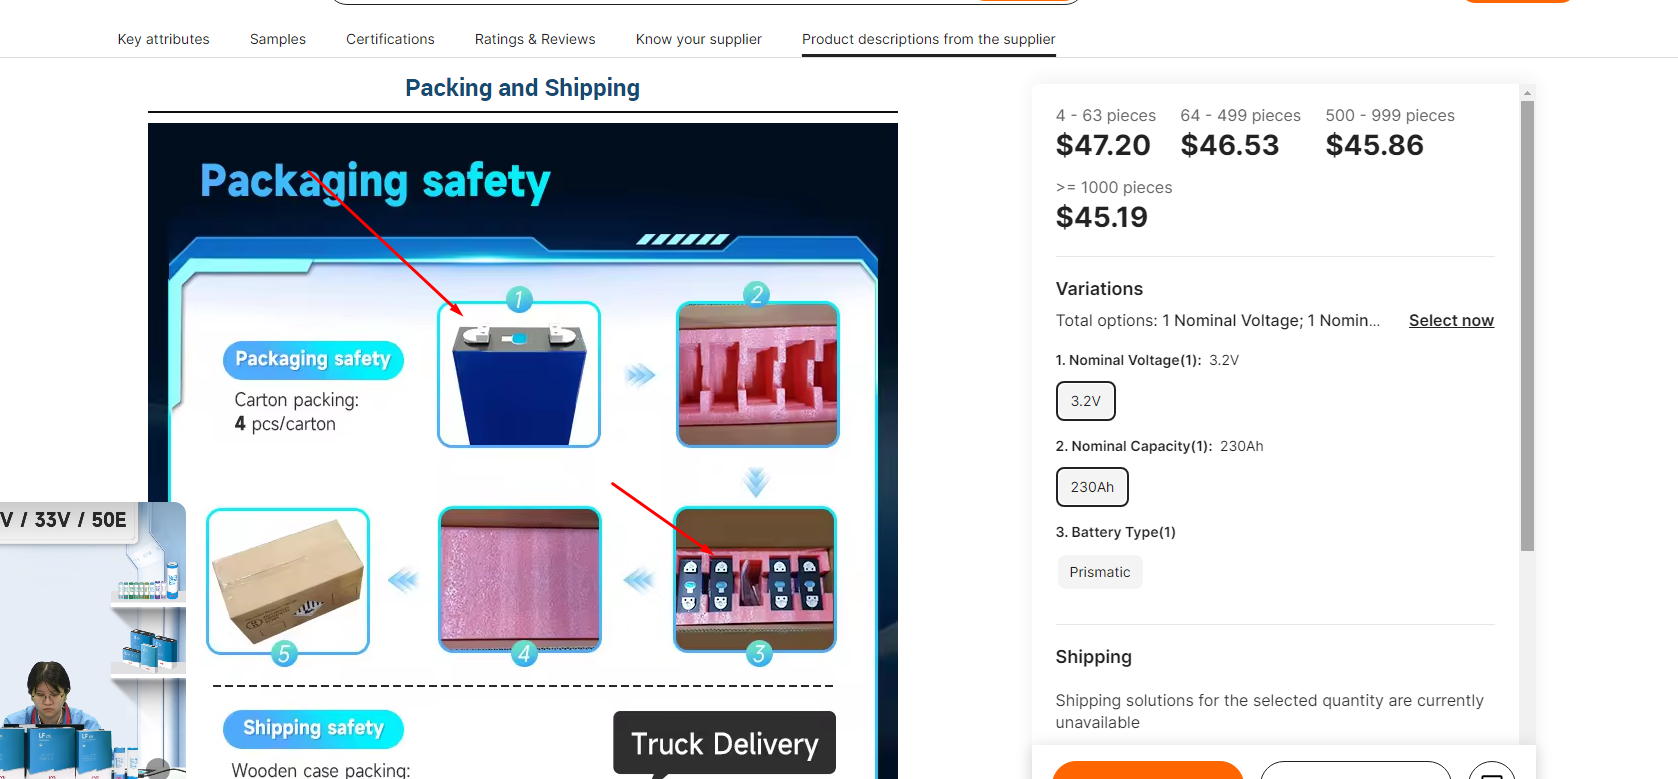Screen dimensions: 1678x779
Task: Select the Know your supplier tab
Action: [698, 39]
